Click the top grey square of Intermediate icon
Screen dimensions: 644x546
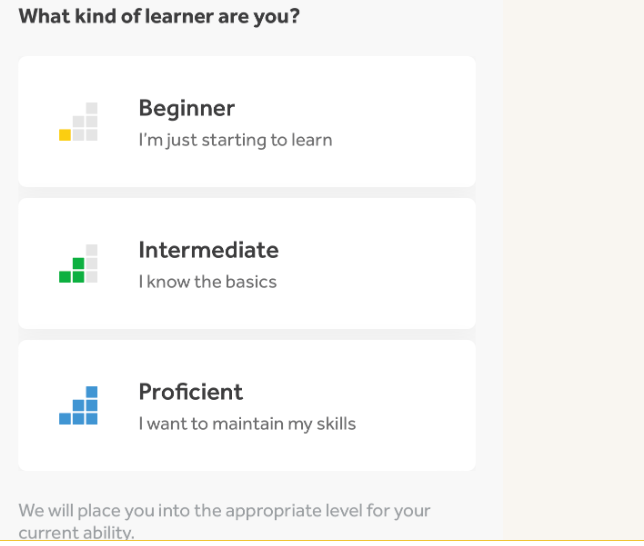[x=92, y=250]
